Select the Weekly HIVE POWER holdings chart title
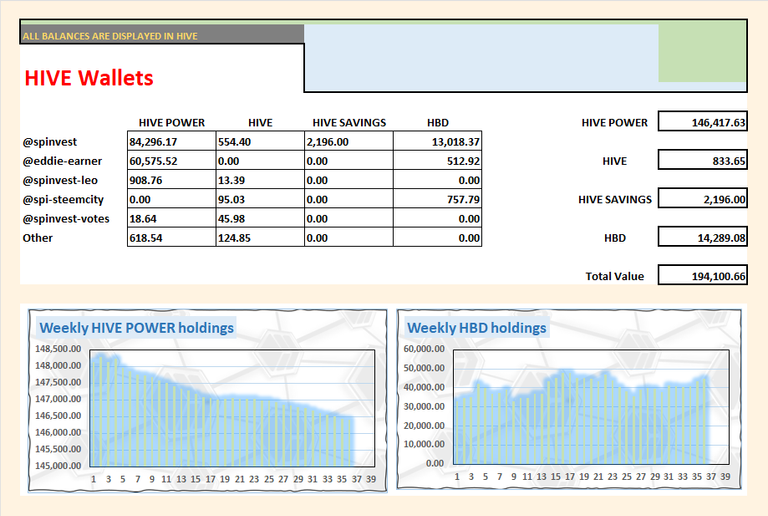The image size is (768, 516). click(137, 328)
